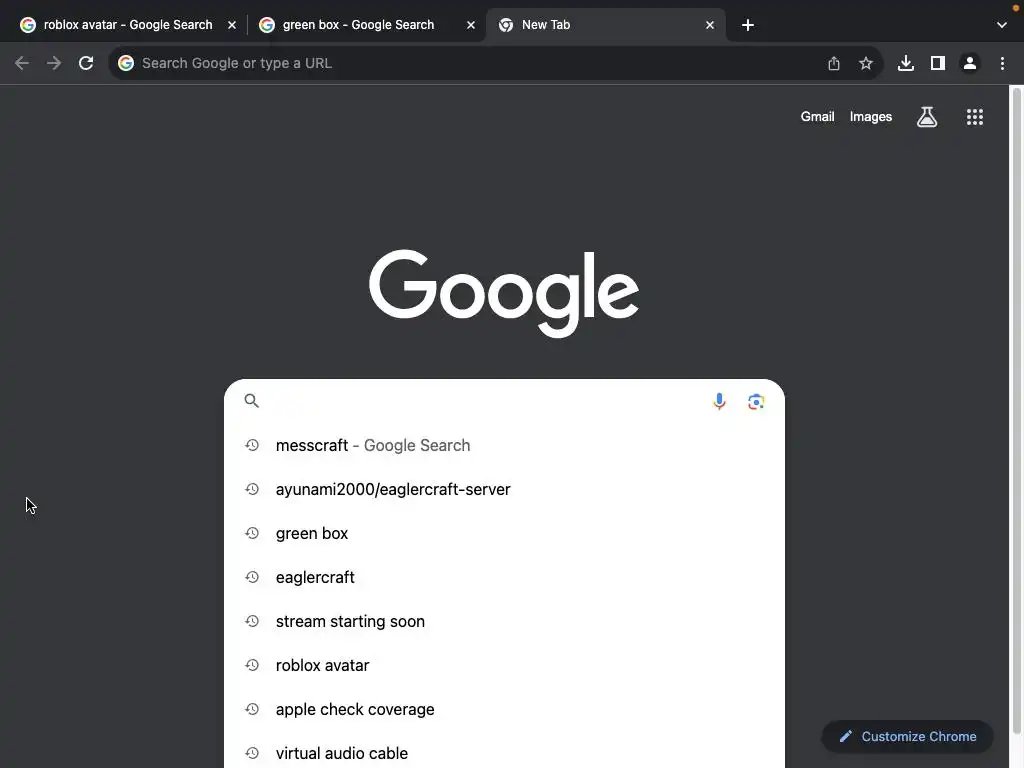Screen dimensions: 1024x768
Task: Open Chrome three-dot menu
Action: click(x=1002, y=63)
